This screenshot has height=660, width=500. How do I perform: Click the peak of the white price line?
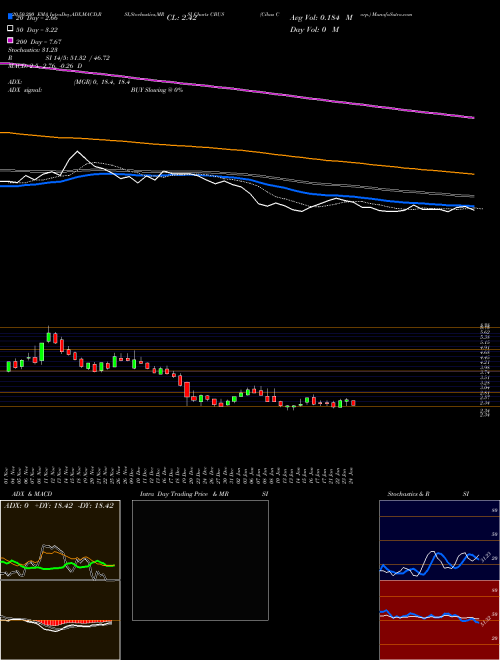(77, 152)
